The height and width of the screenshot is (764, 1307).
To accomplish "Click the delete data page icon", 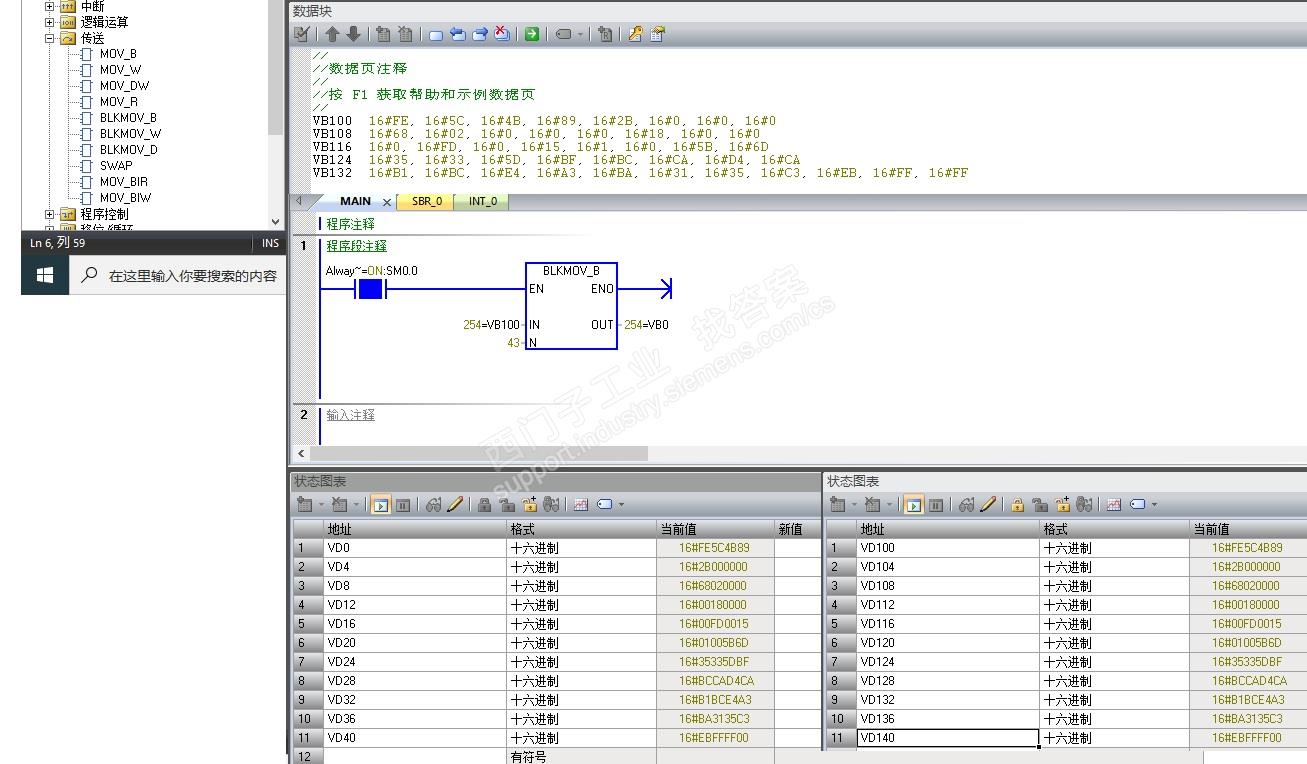I will [x=405, y=34].
